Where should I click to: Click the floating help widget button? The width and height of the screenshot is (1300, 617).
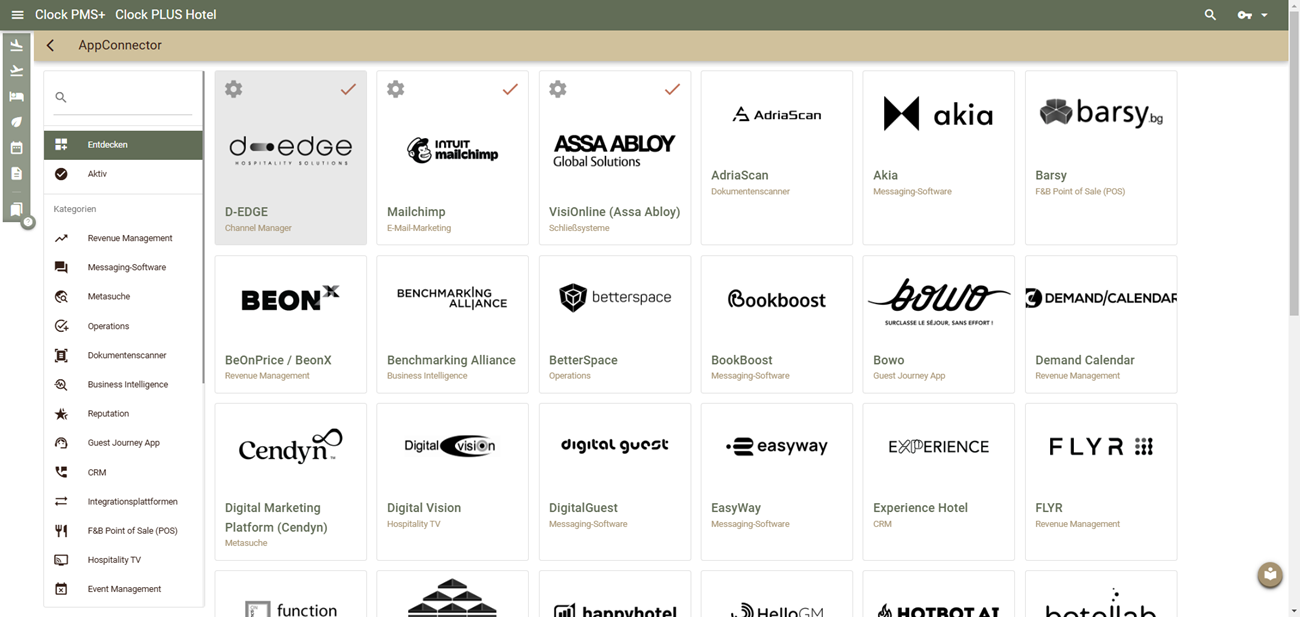click(1270, 575)
